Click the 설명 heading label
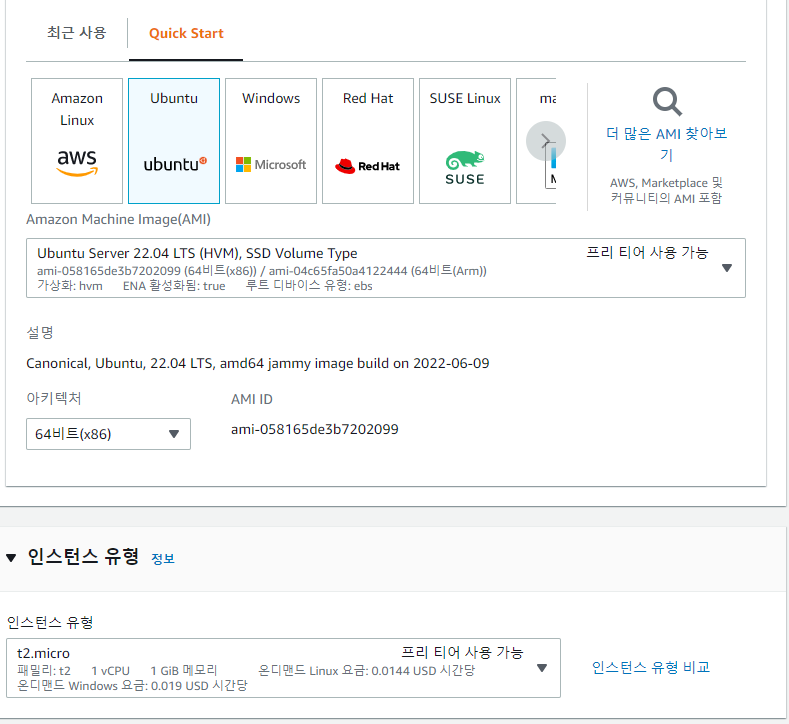 tap(40, 332)
